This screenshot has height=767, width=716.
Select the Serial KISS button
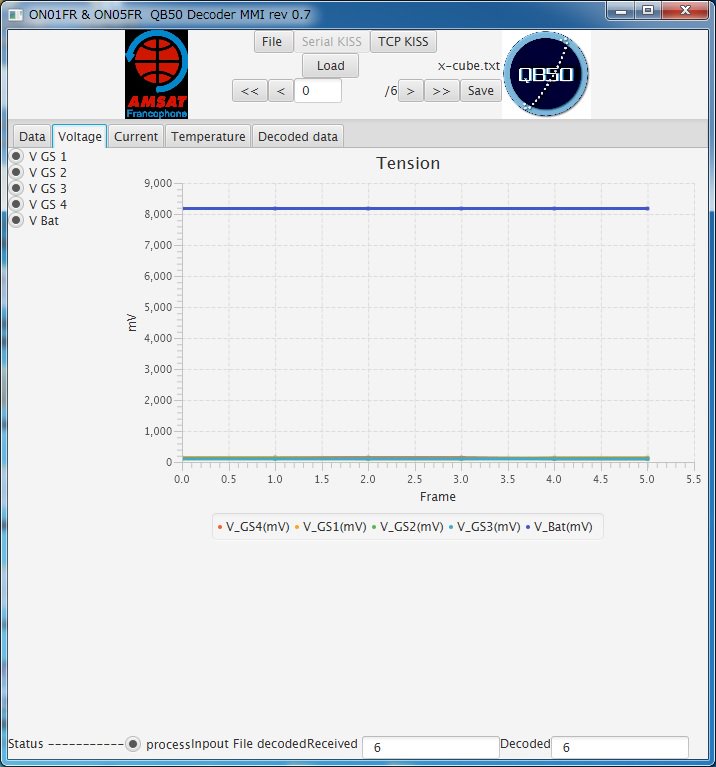pyautogui.click(x=332, y=42)
